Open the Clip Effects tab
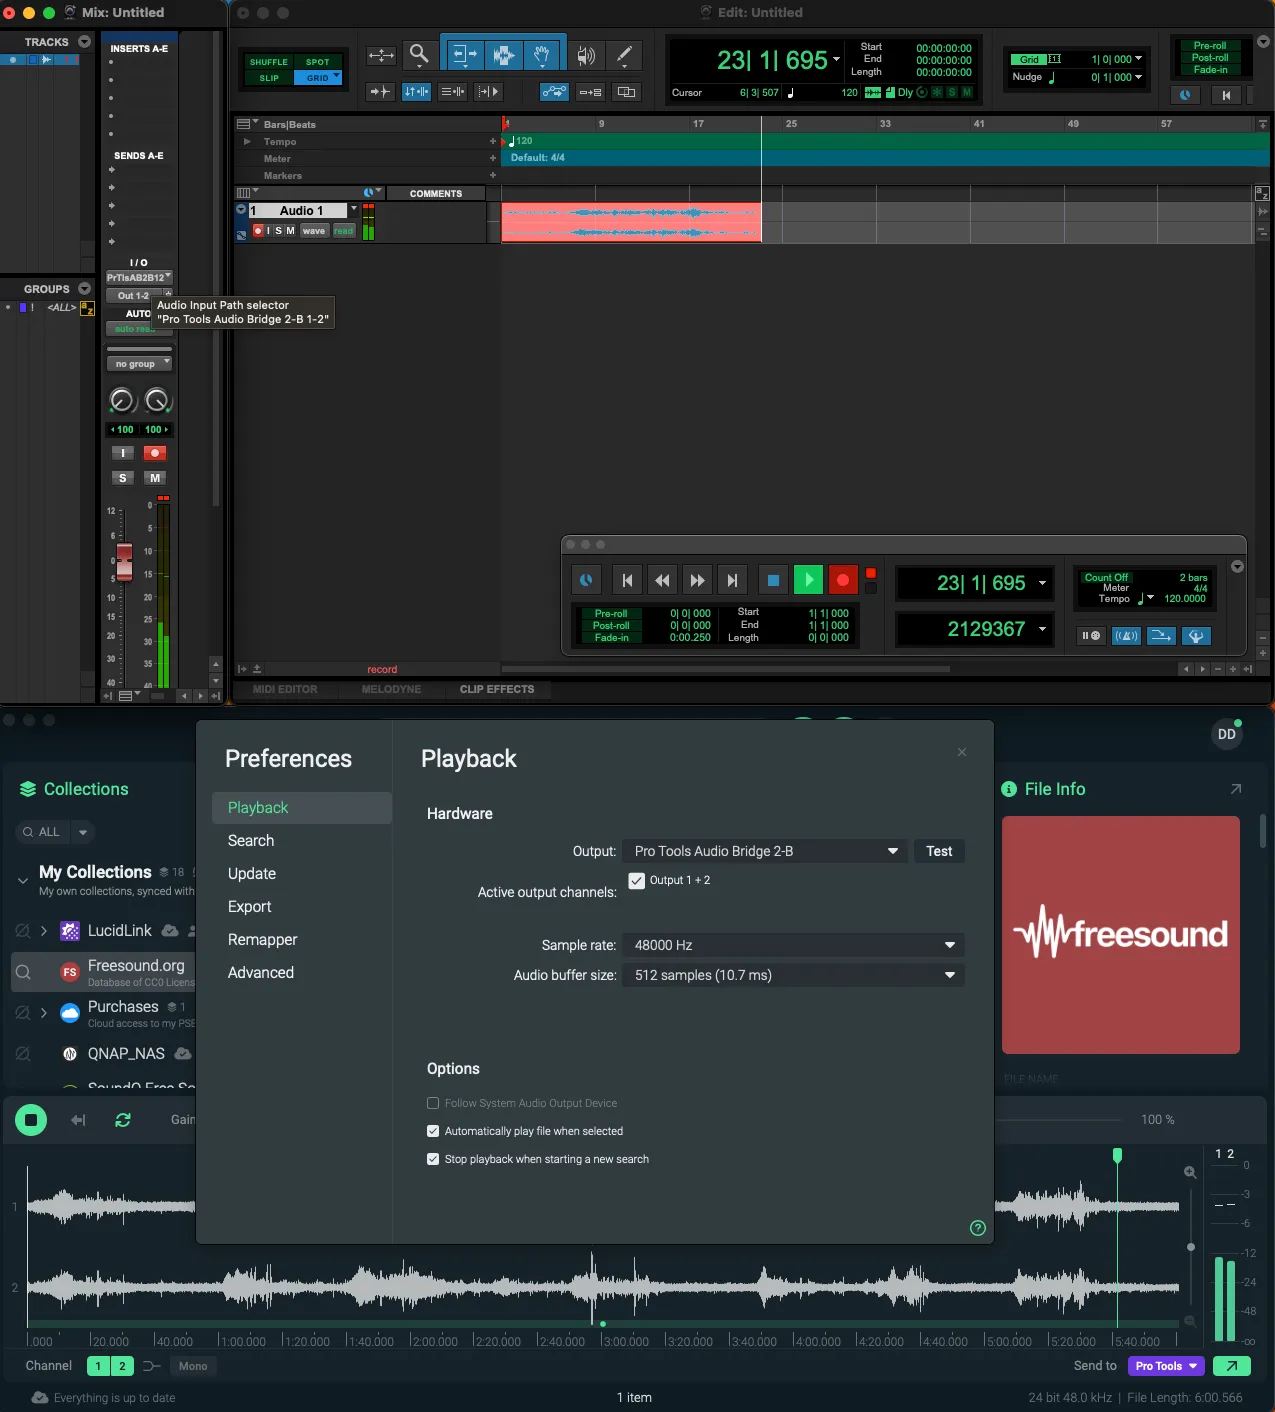This screenshot has height=1412, width=1275. pyautogui.click(x=497, y=689)
